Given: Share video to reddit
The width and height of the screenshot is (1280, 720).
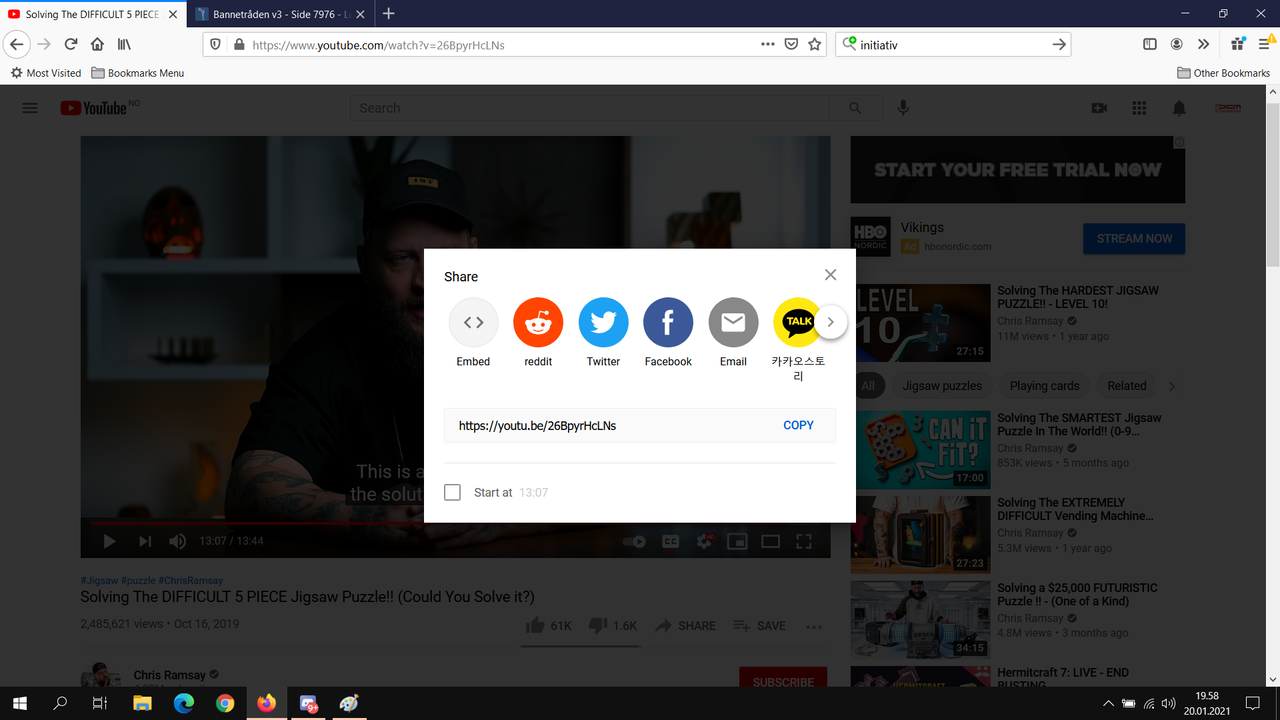Looking at the screenshot, I should 538,323.
